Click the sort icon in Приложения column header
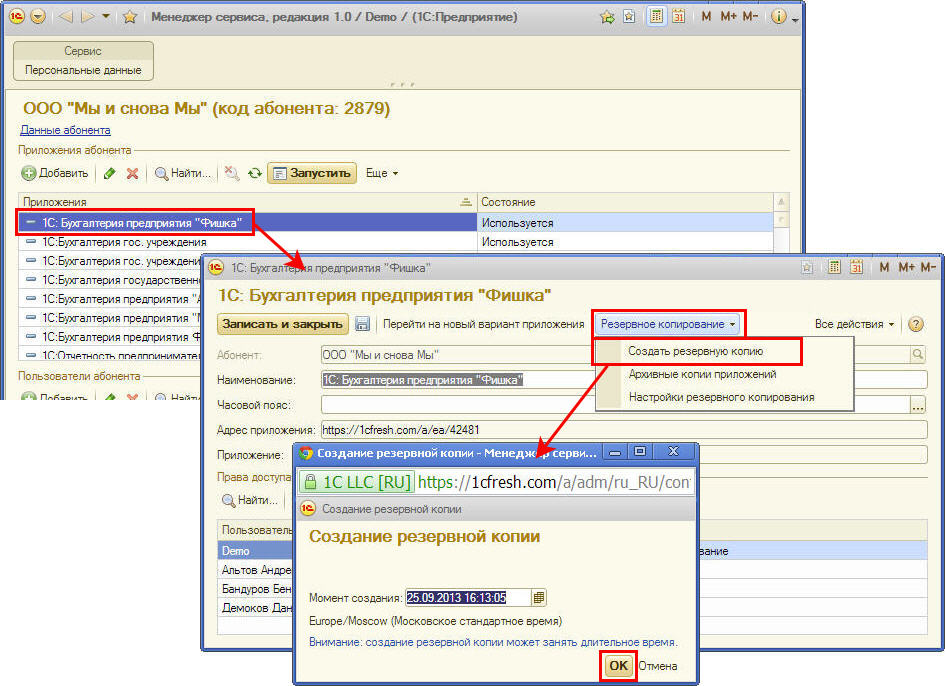Viewport: 945px width, 686px height. [x=465, y=202]
